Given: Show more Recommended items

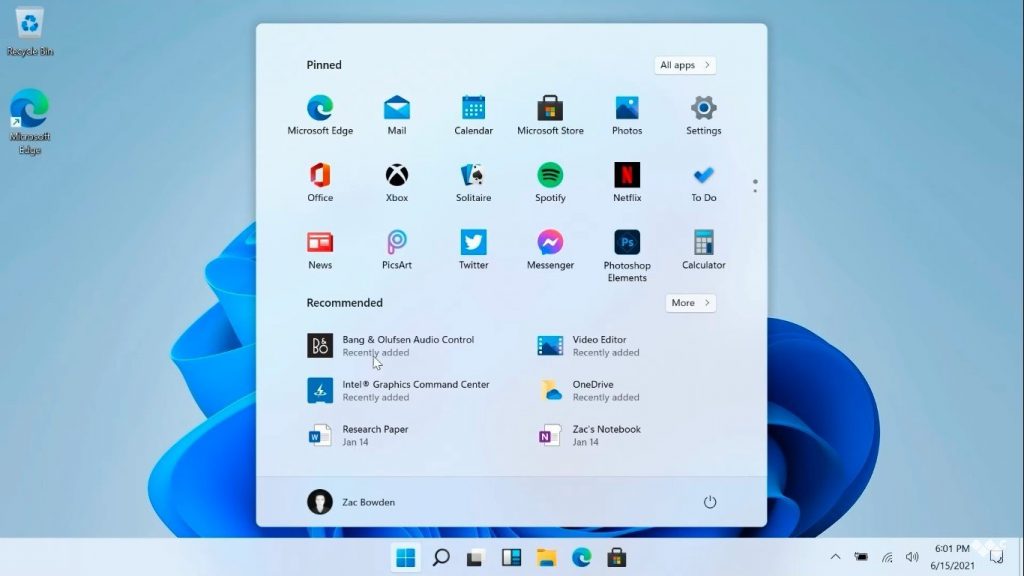Looking at the screenshot, I should (690, 302).
